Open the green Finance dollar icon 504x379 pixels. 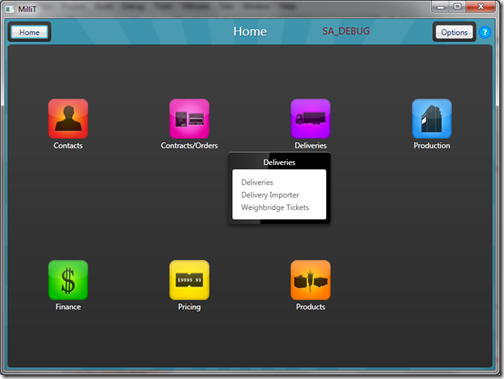[x=68, y=280]
